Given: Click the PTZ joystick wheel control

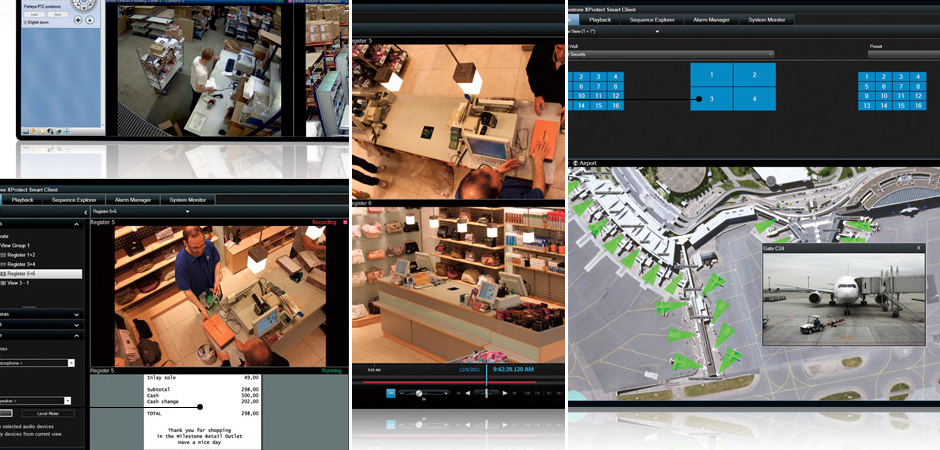Looking at the screenshot, I should click(x=84, y=5).
